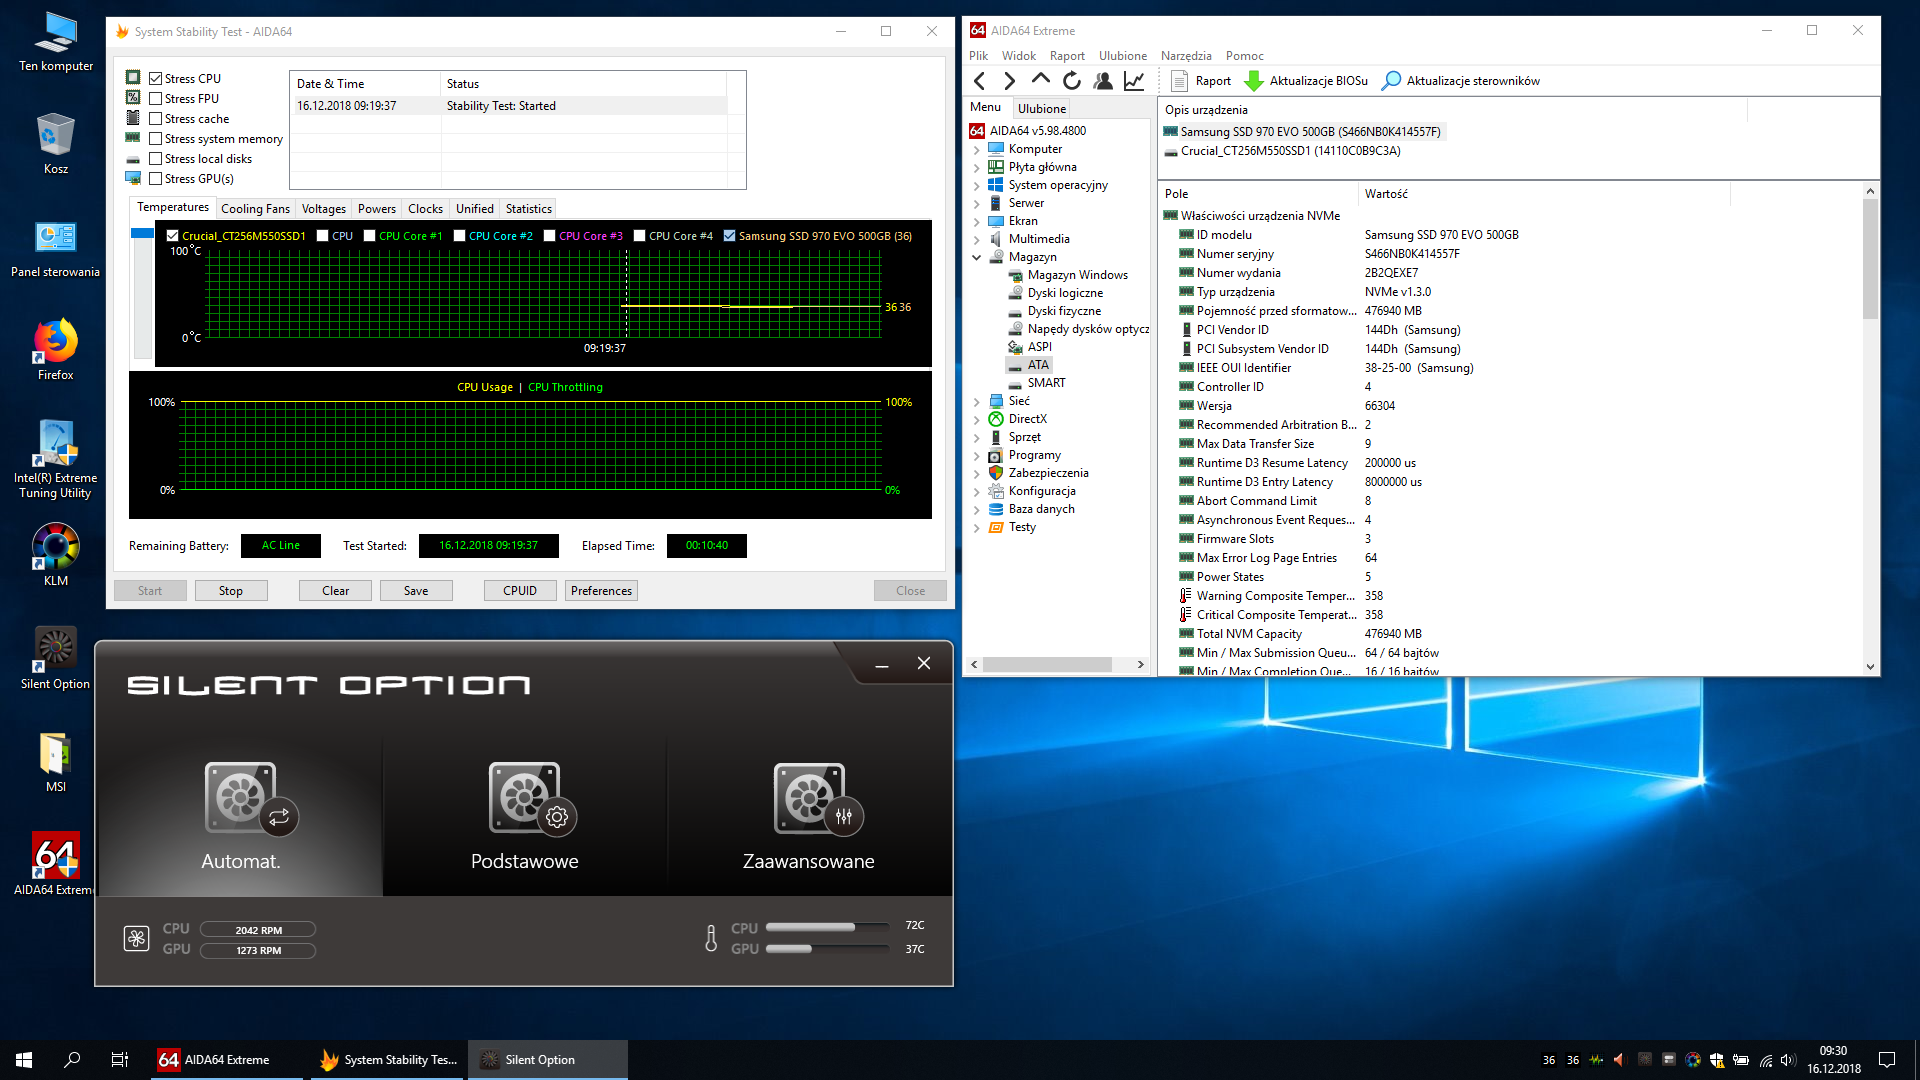Open the Windows Start menu
Image resolution: width=1920 pixels, height=1080 pixels.
click(24, 1060)
